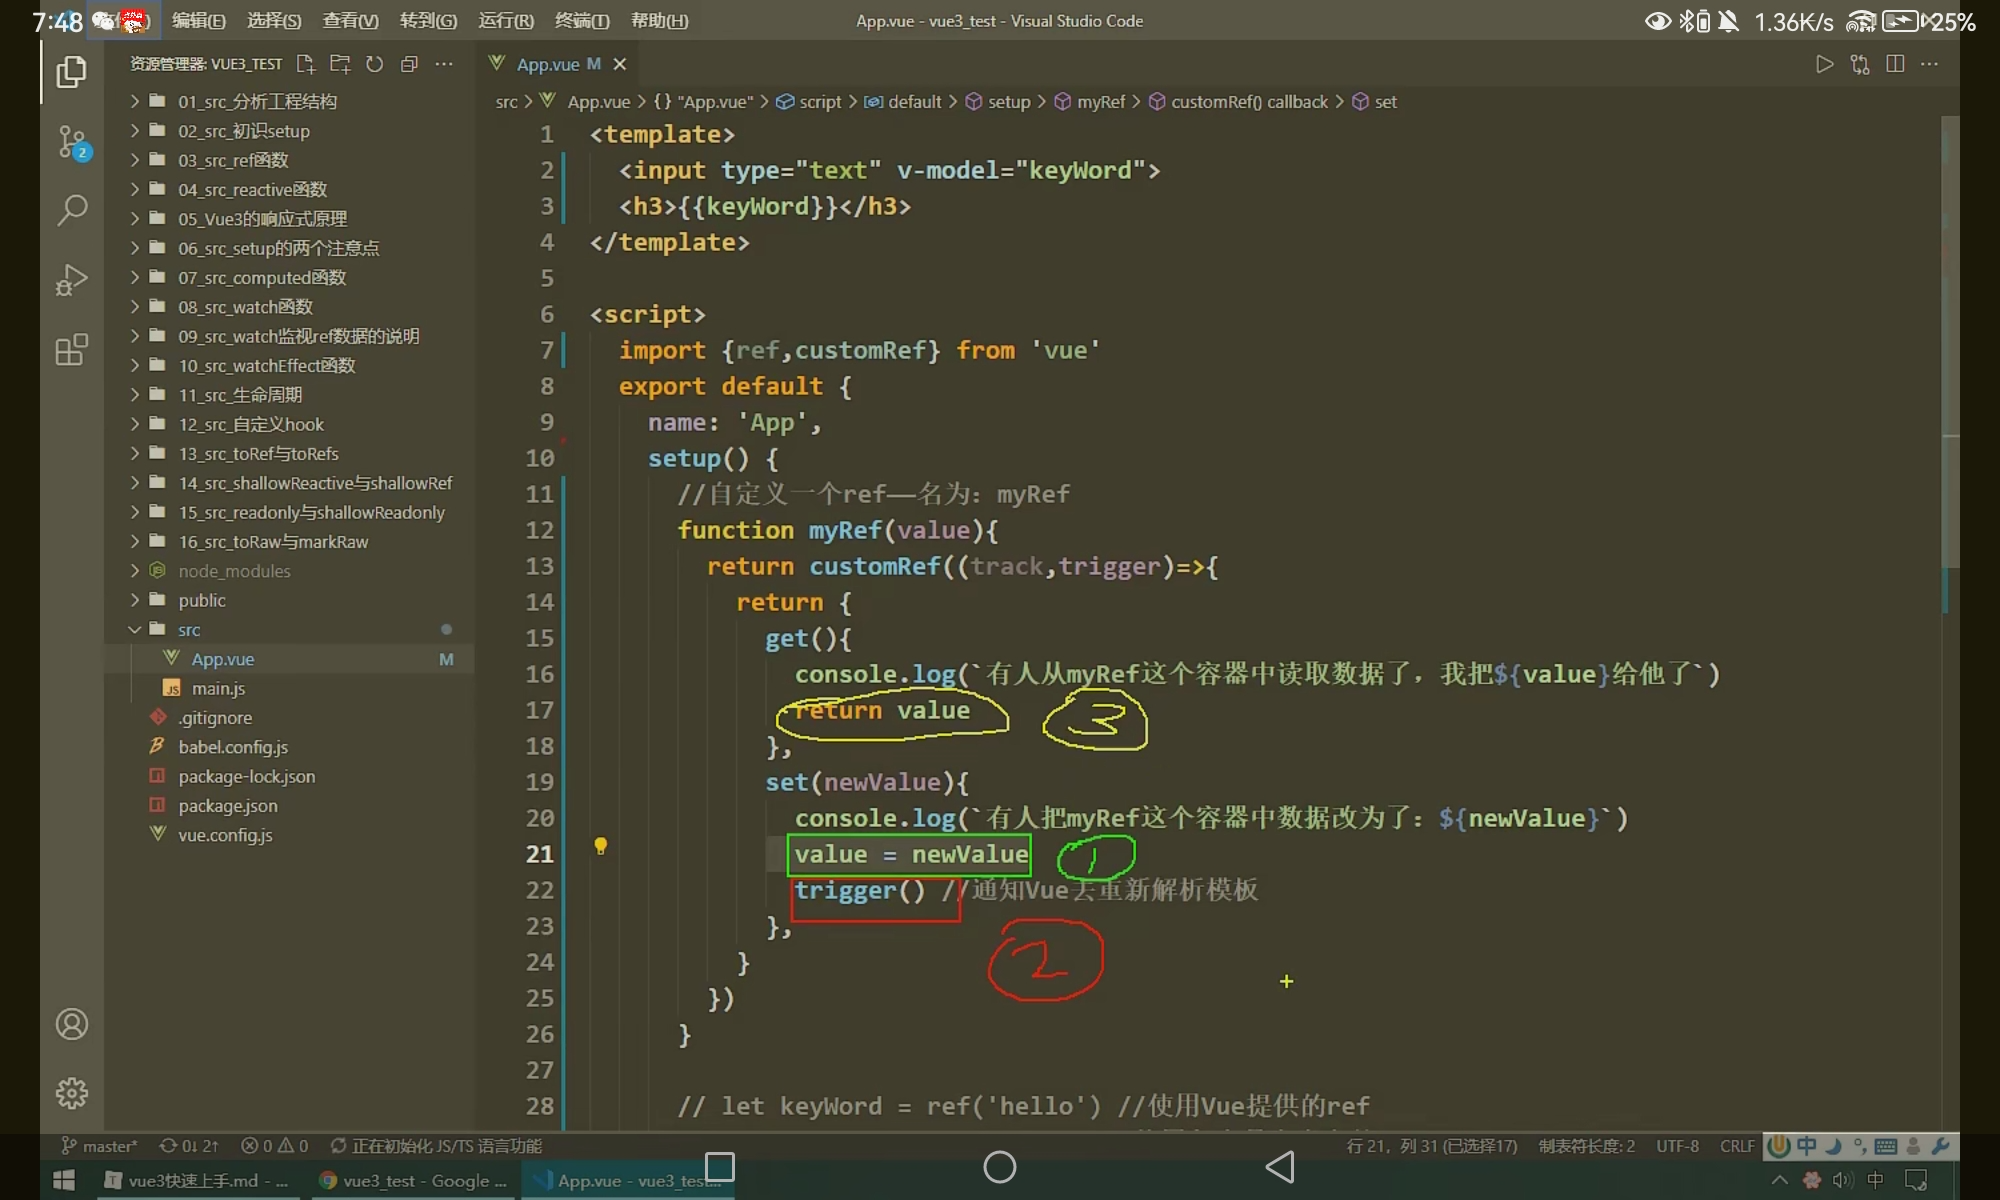Select the App.vue editor tab
2000x1200 pixels.
click(x=548, y=64)
